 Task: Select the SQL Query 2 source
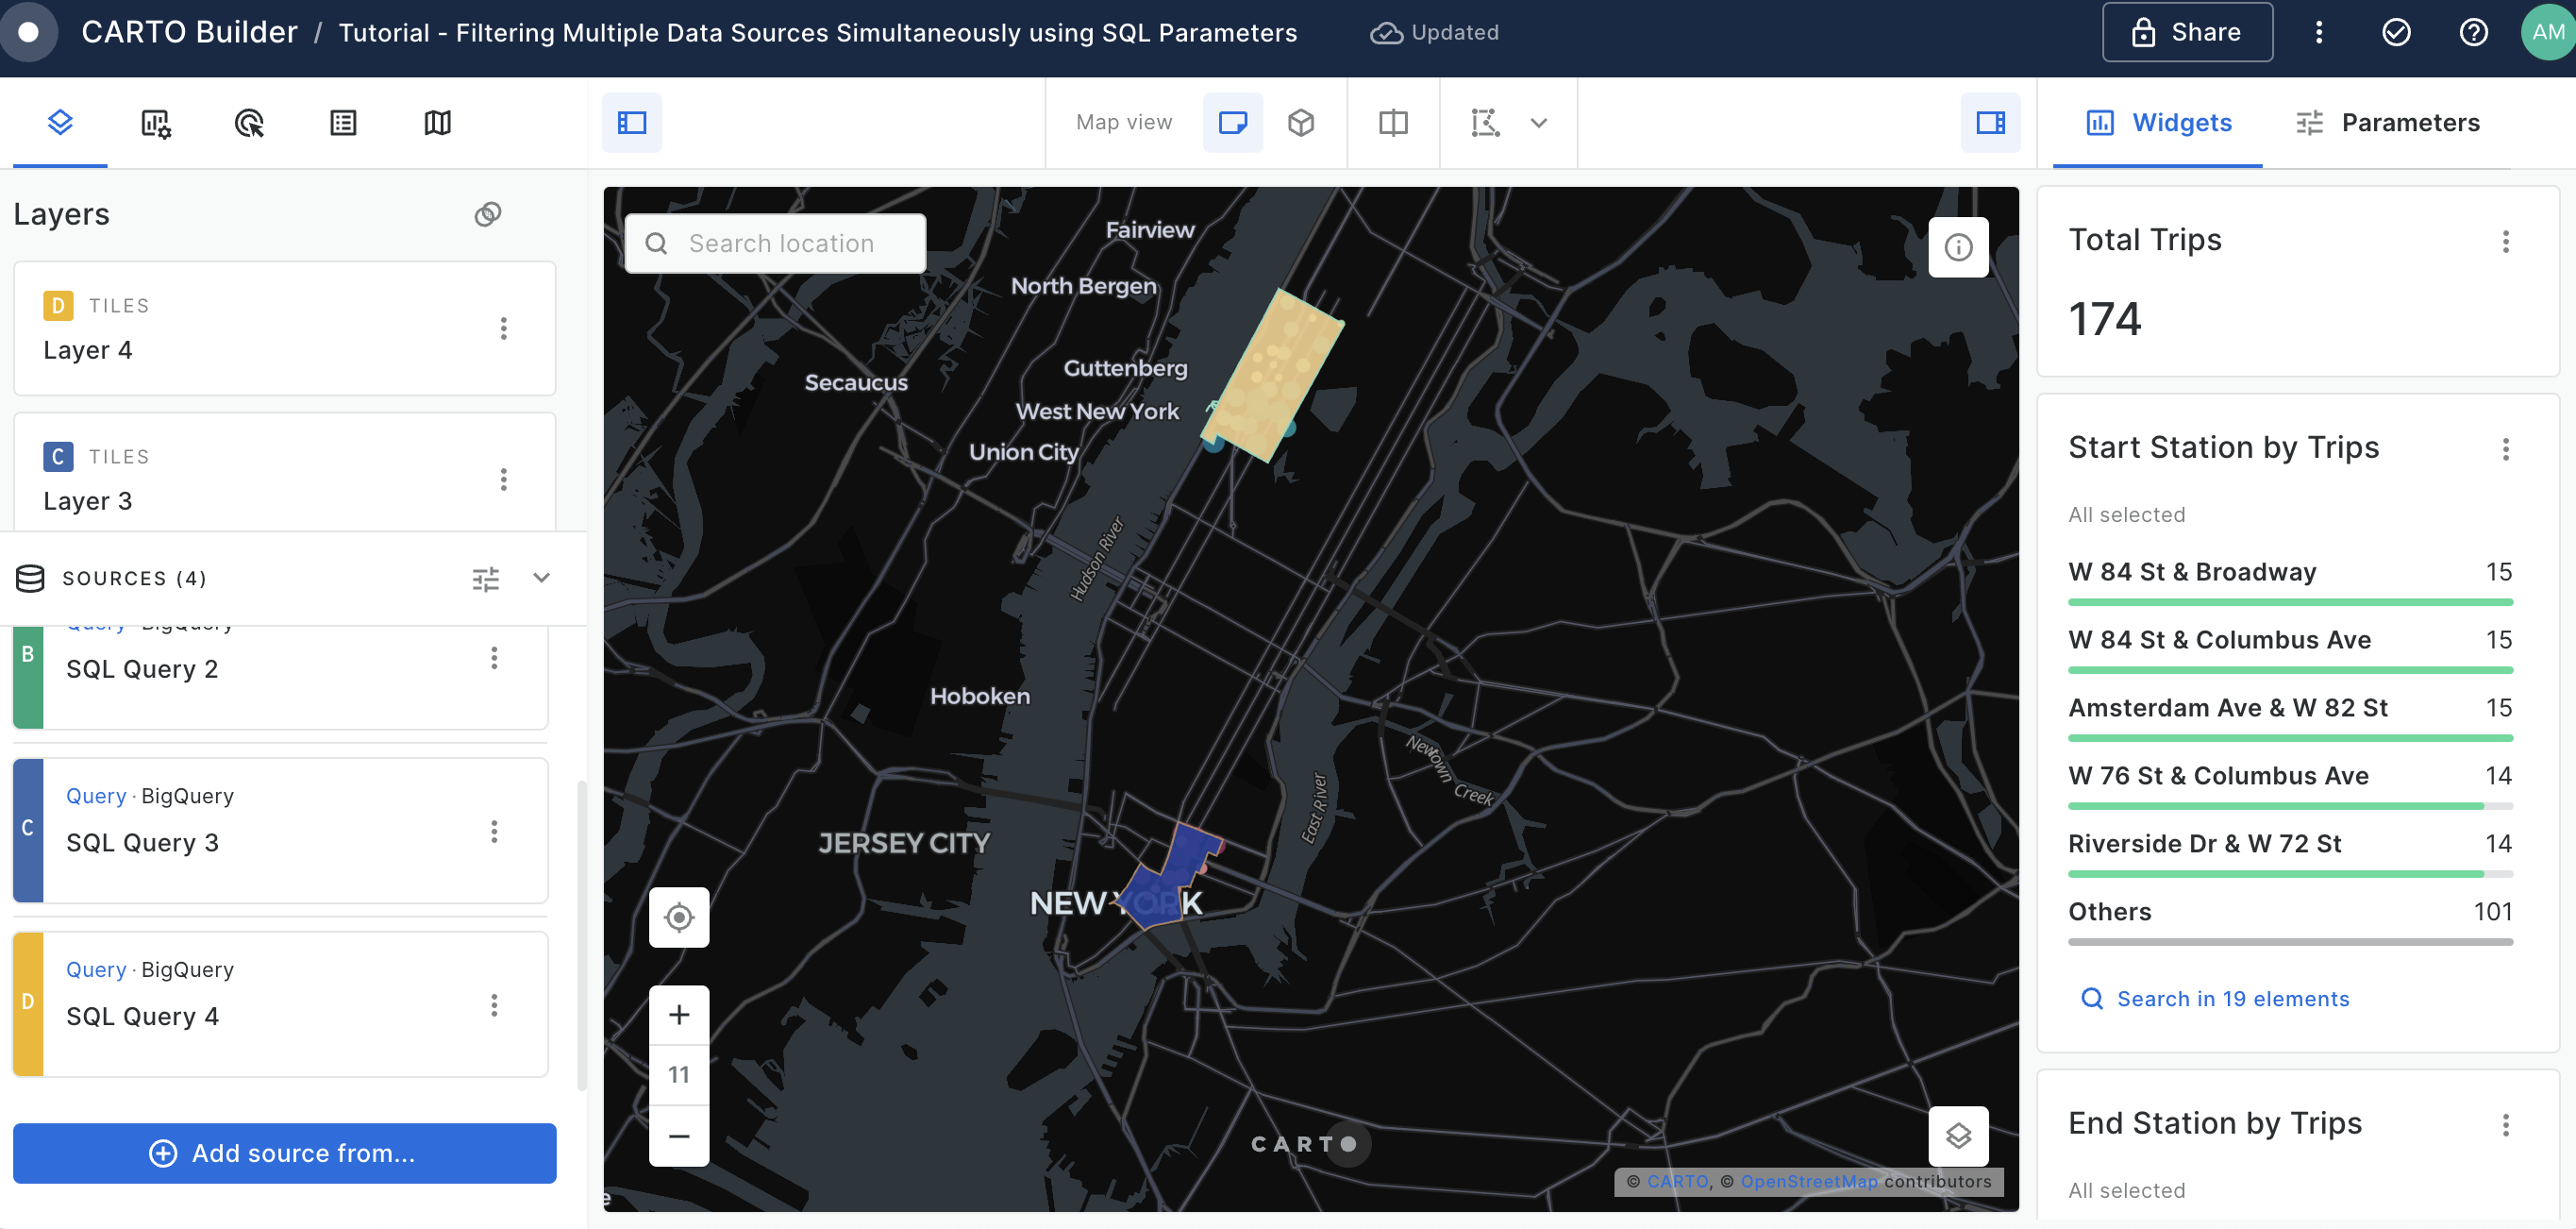pos(280,678)
